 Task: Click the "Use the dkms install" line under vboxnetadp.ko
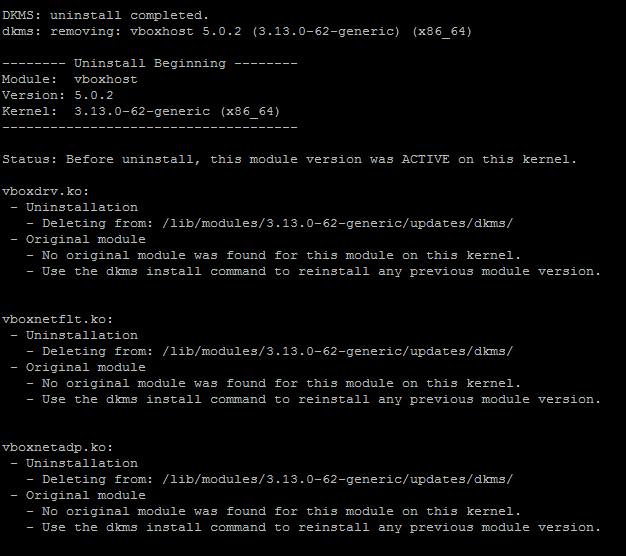pos(320,527)
